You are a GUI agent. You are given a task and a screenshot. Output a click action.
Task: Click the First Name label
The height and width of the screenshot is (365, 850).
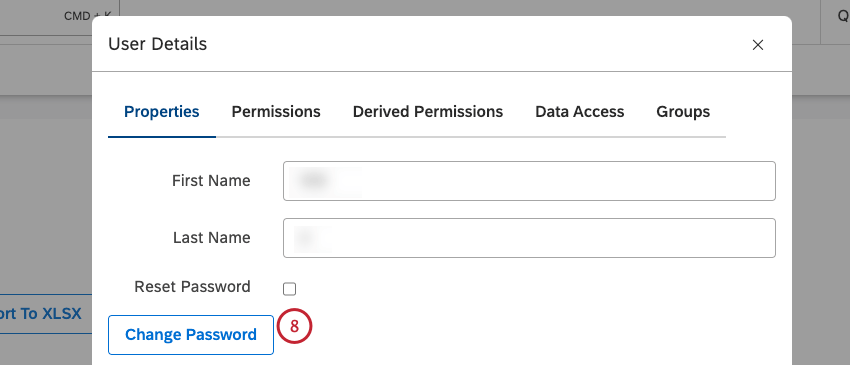click(x=211, y=181)
